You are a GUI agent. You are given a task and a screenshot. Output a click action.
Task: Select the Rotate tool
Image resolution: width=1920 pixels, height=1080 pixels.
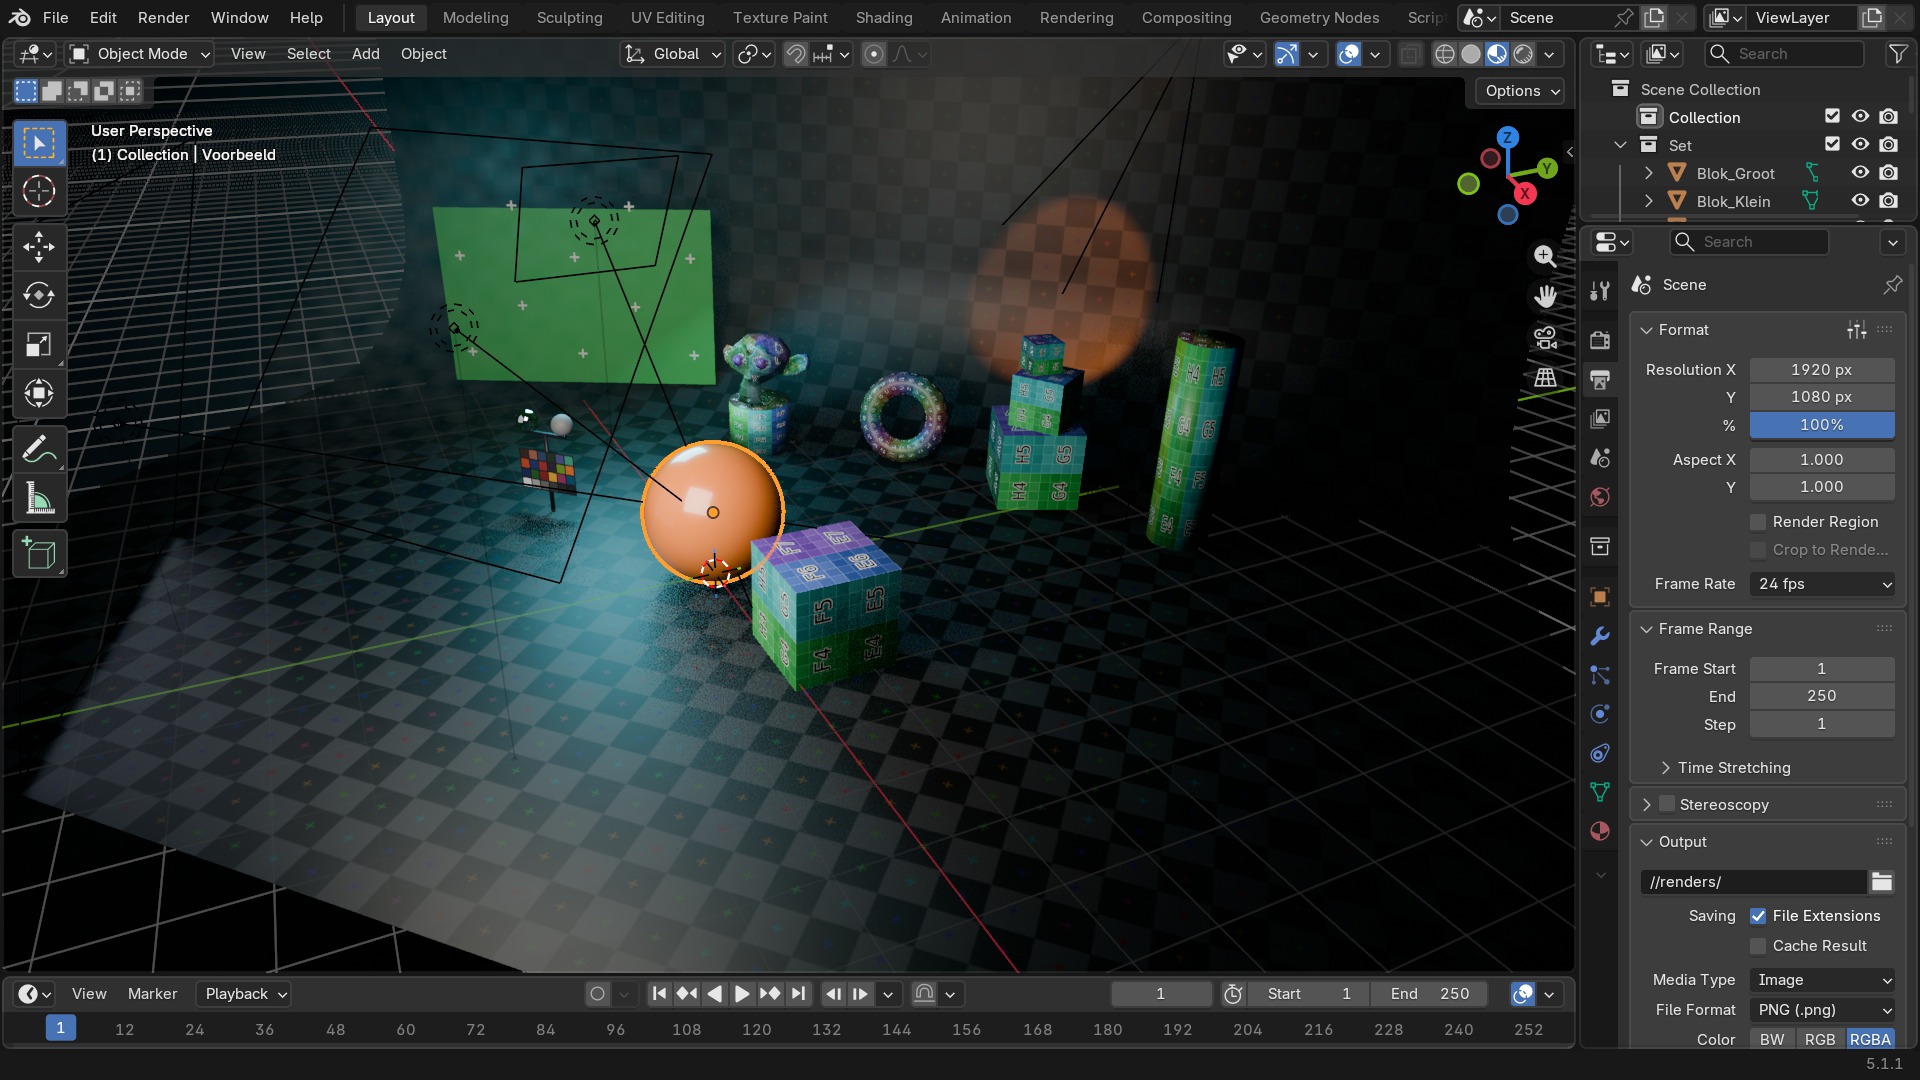pyautogui.click(x=39, y=296)
